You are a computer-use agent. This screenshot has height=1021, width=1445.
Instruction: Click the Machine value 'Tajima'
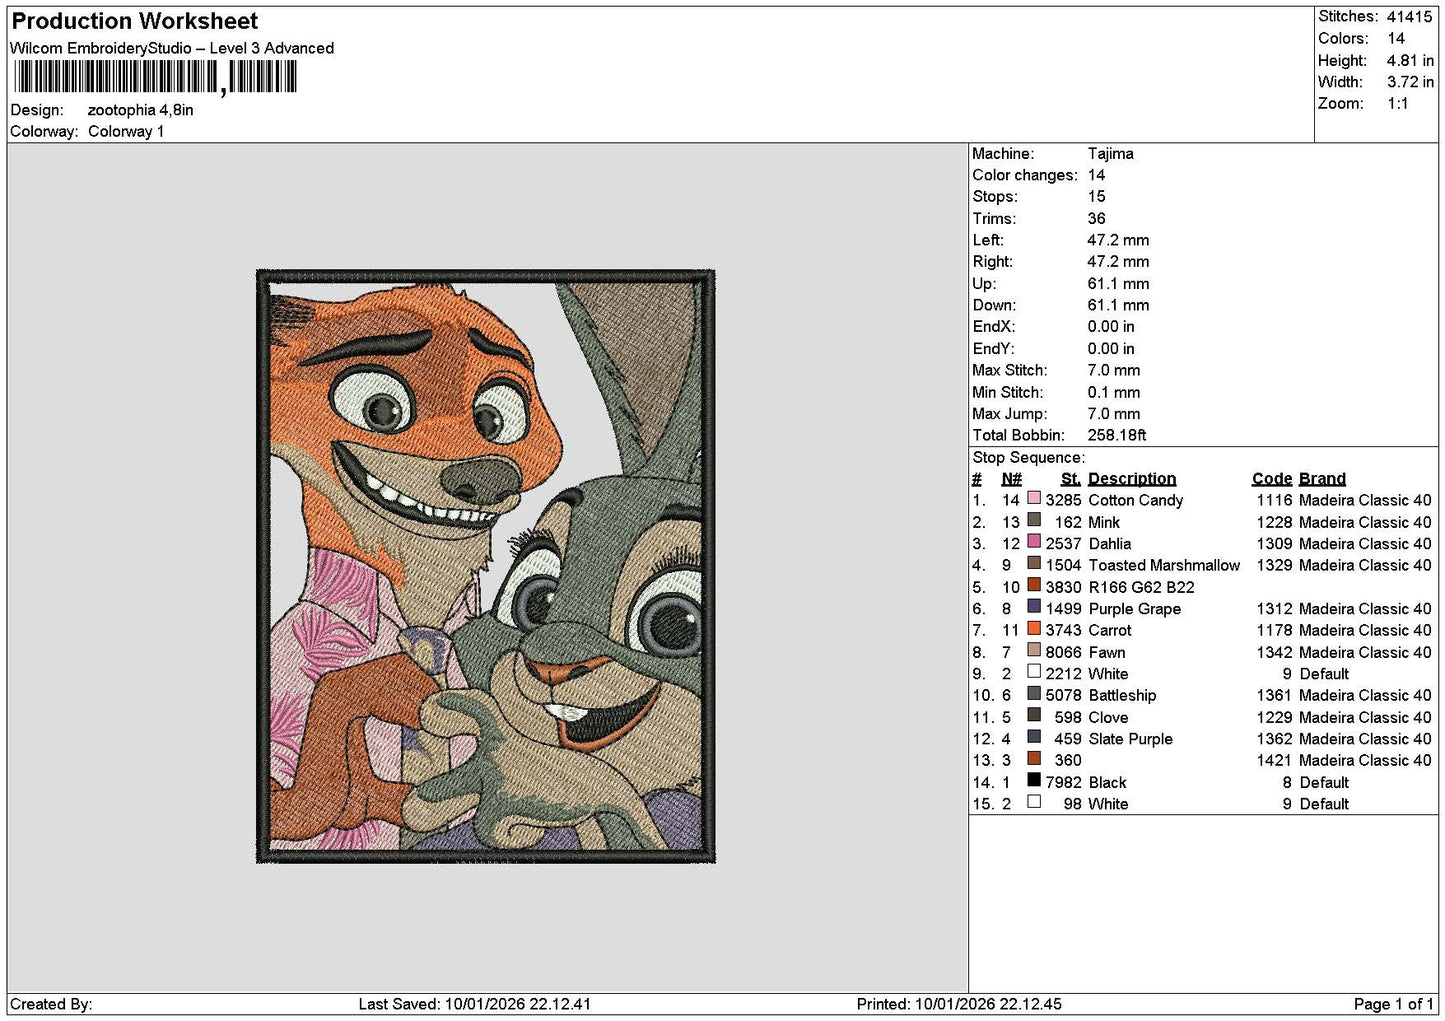click(1111, 154)
